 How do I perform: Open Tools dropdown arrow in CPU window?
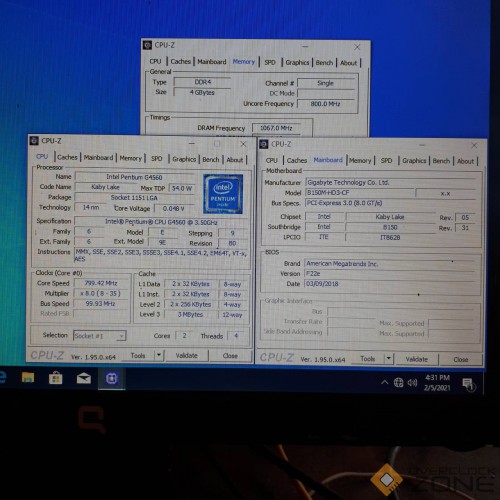(159, 355)
